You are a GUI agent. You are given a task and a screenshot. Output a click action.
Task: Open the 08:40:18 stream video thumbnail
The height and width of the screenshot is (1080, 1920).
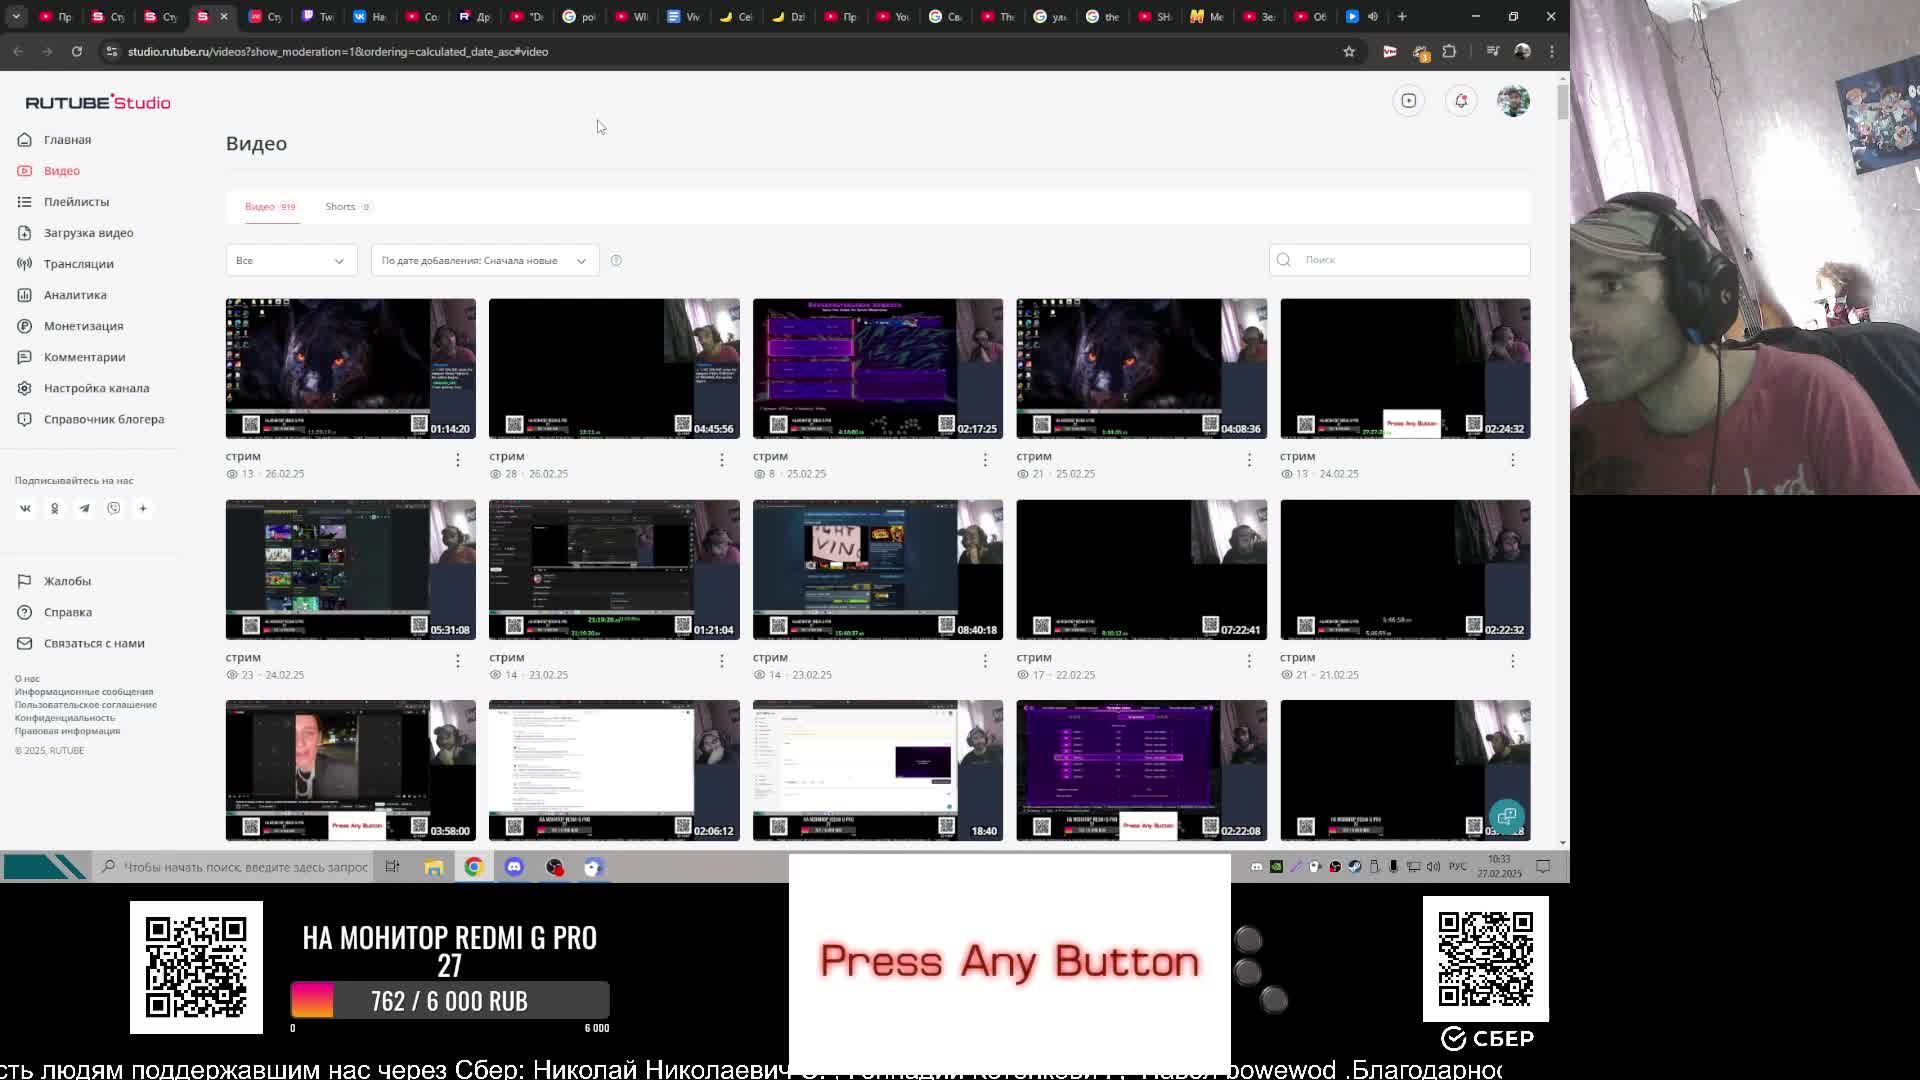[877, 569]
